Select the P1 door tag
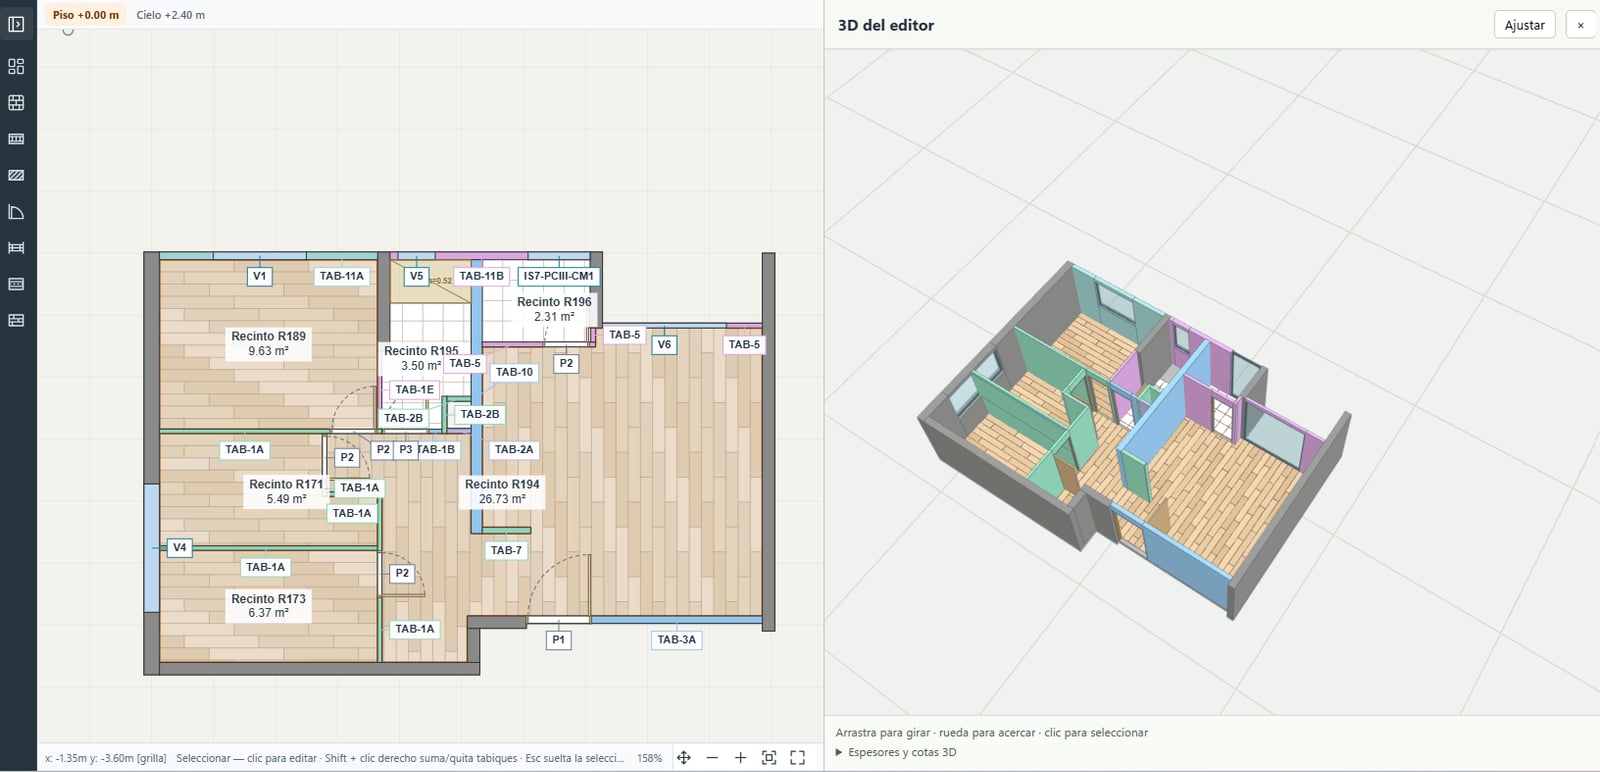Screen dimensions: 1600x772 (558, 639)
